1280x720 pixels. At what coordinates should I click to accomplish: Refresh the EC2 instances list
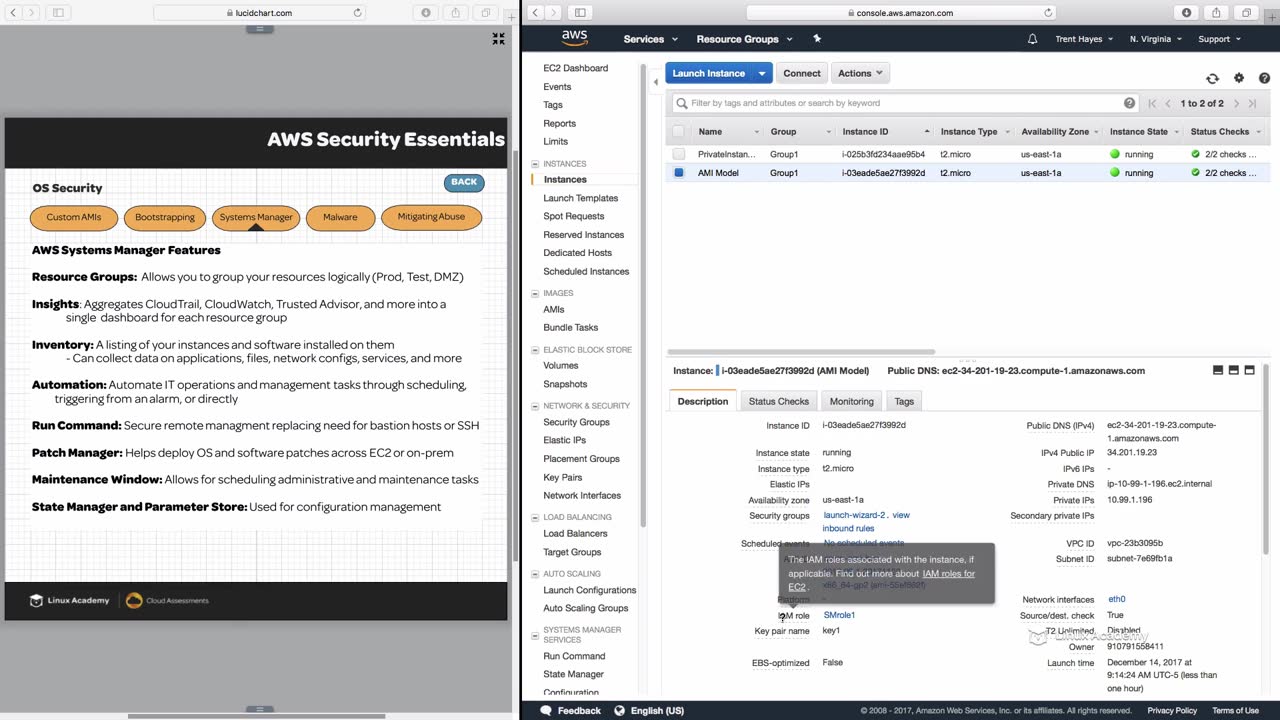(x=1212, y=78)
